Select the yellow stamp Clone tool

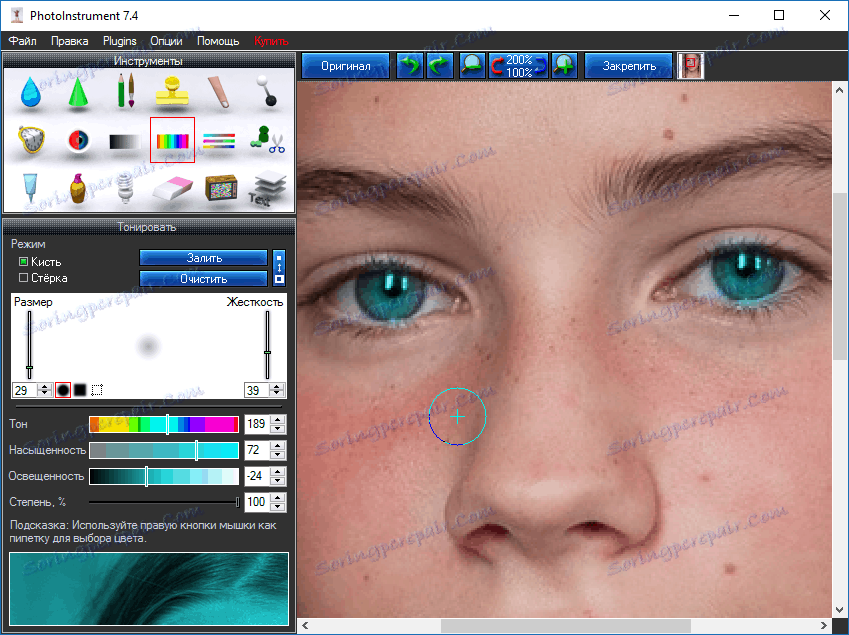[x=172, y=90]
